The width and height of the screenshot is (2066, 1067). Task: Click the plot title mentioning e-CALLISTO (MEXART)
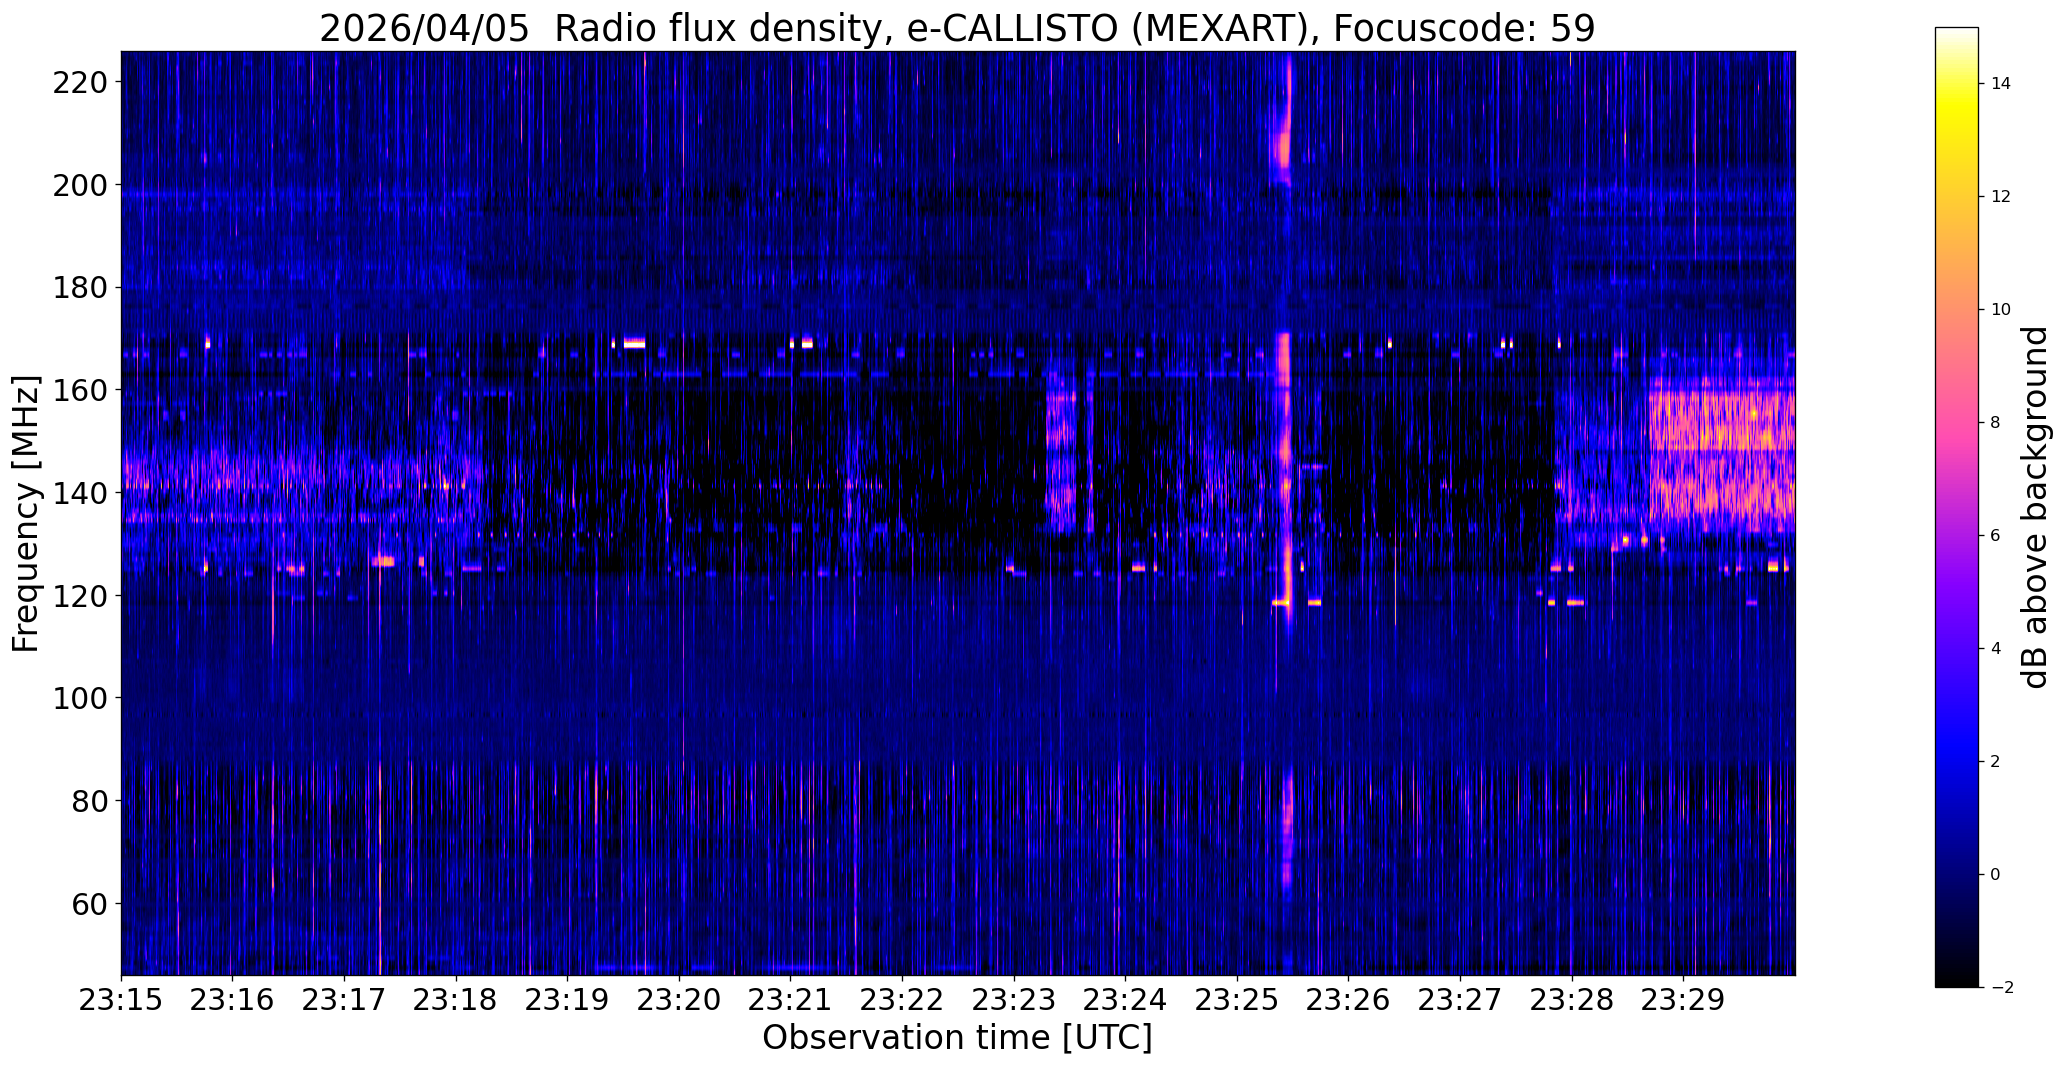957,28
